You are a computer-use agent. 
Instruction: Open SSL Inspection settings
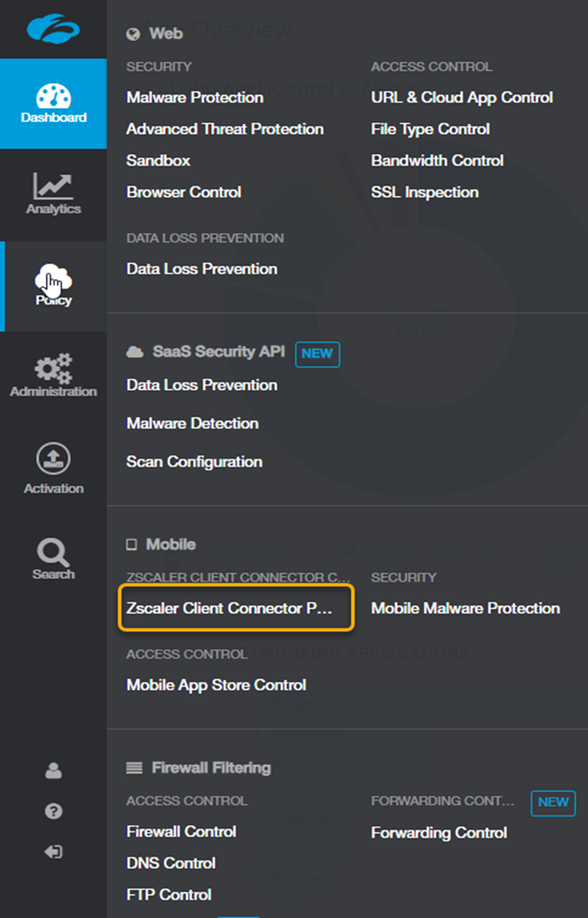(425, 192)
